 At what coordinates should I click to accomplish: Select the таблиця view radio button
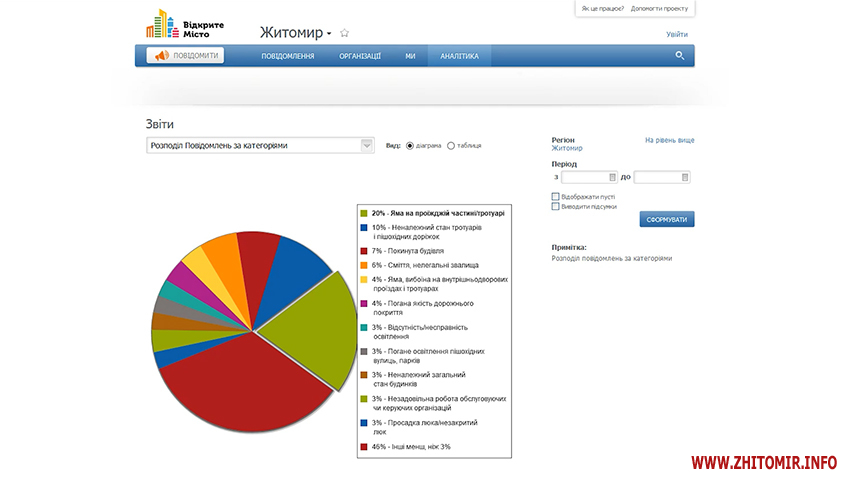tap(451, 146)
